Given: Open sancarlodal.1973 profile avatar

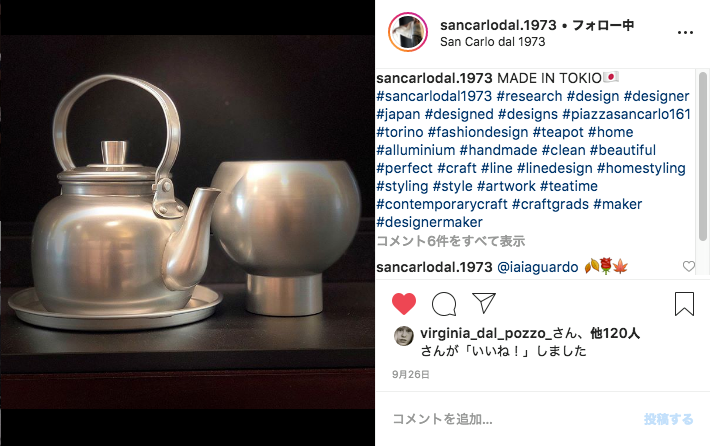Looking at the screenshot, I should point(408,32).
